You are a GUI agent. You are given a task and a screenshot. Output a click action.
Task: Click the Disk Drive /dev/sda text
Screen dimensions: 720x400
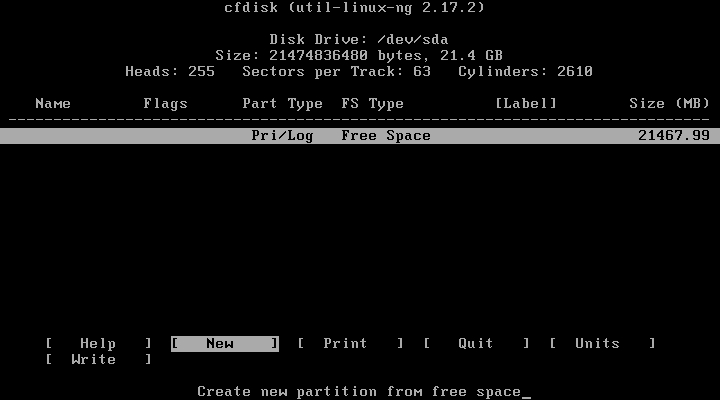pos(359,39)
